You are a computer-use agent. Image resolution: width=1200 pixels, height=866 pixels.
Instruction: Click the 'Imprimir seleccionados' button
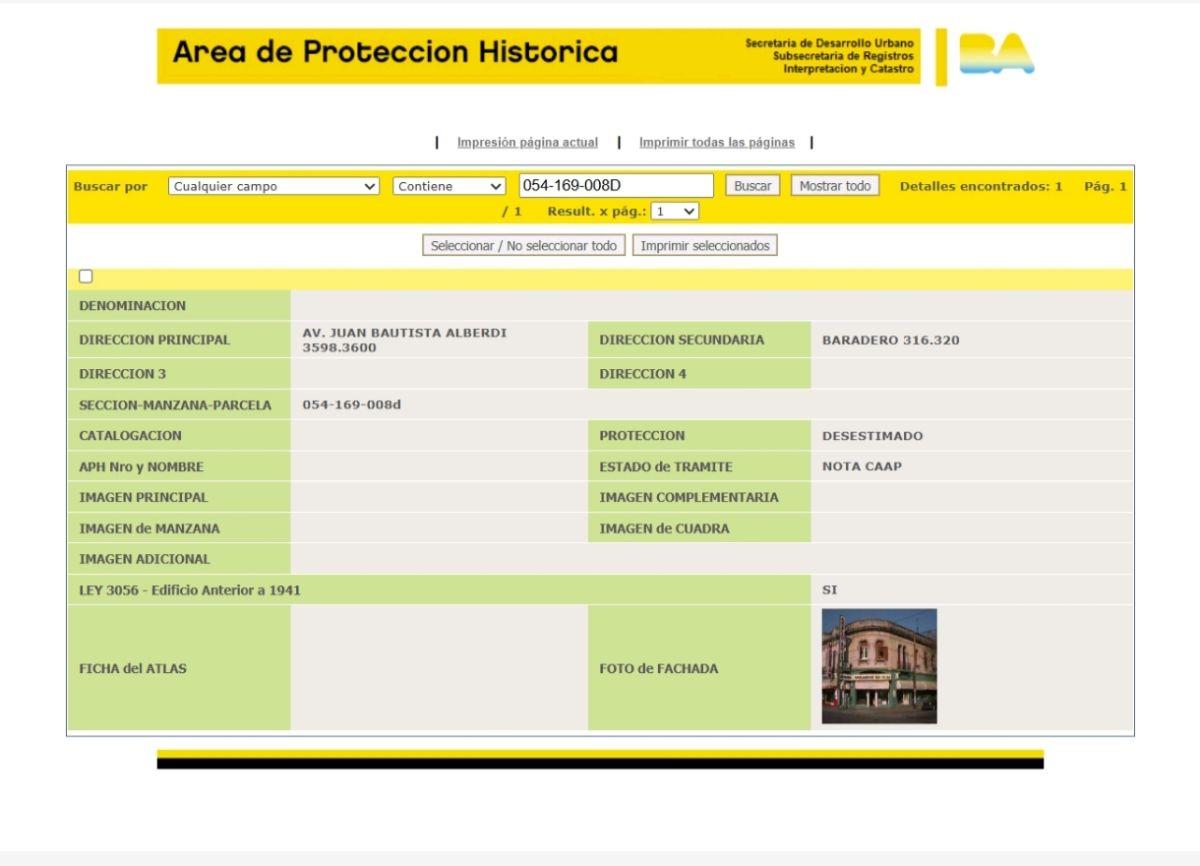705,246
